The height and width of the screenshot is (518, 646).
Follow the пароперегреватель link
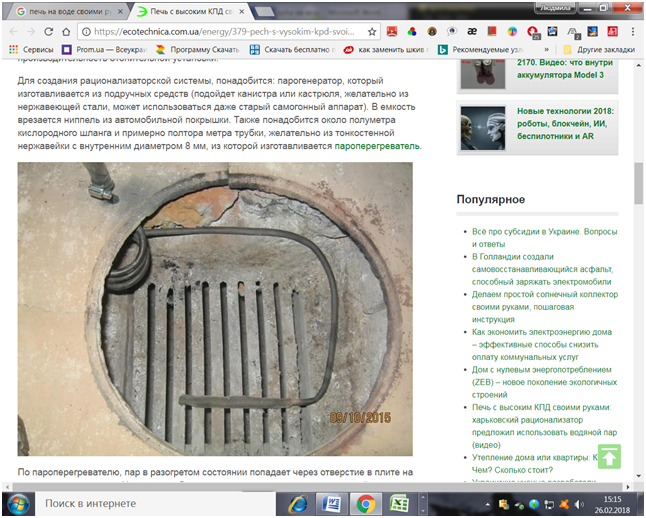pyautogui.click(x=377, y=146)
